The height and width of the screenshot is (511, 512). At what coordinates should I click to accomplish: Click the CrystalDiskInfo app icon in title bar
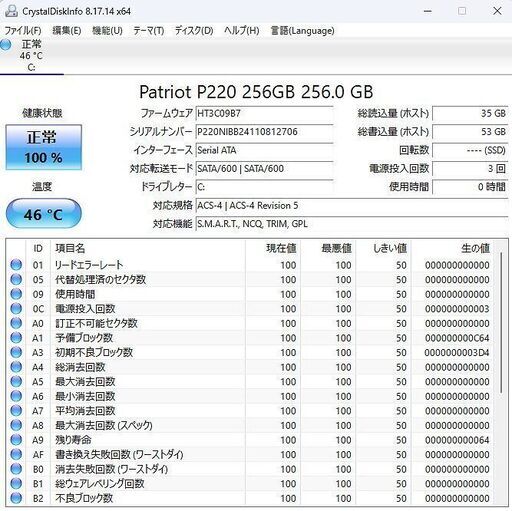[11, 11]
